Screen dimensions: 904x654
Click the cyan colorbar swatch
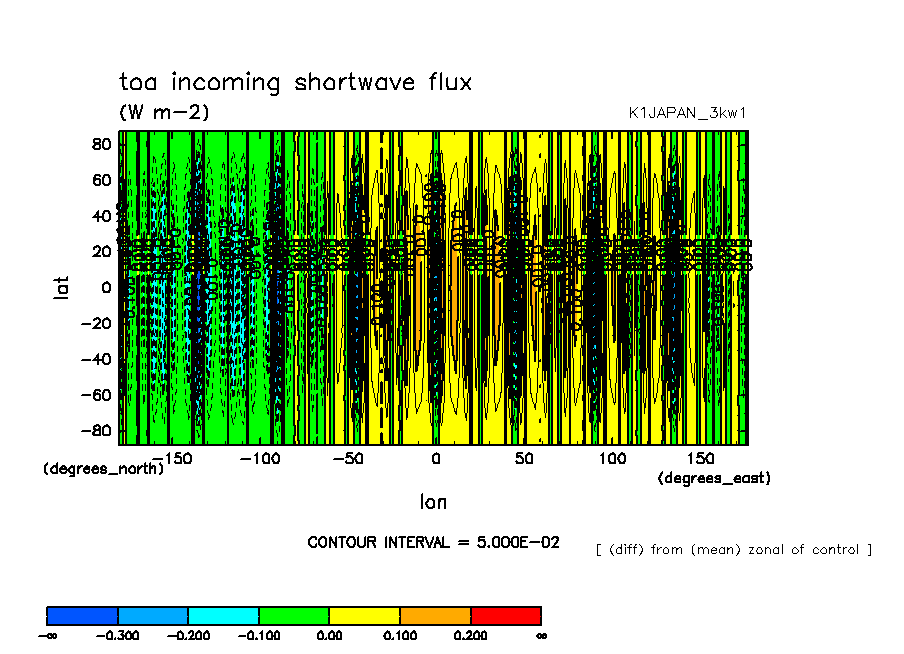(223, 615)
